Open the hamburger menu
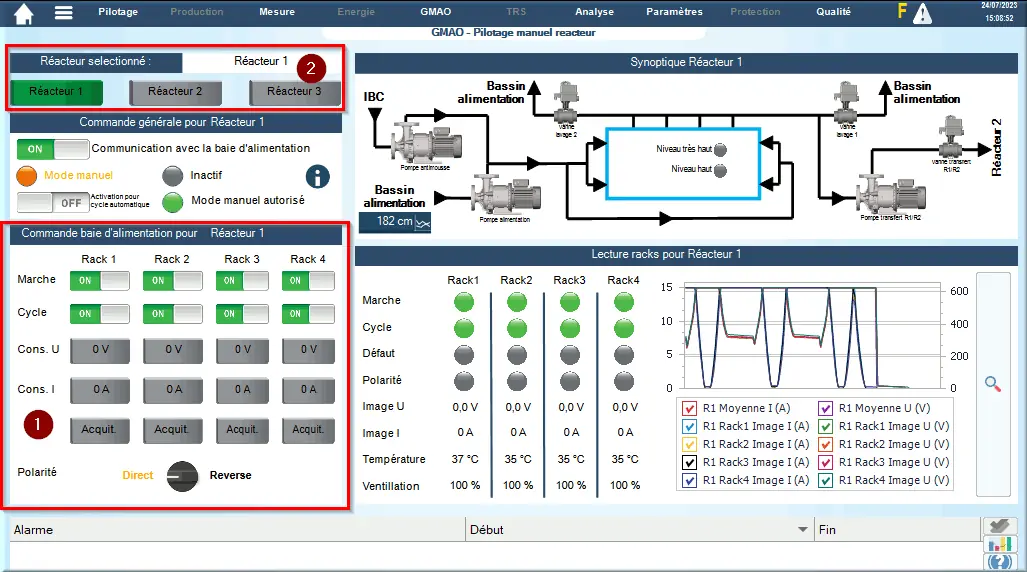 (x=64, y=12)
